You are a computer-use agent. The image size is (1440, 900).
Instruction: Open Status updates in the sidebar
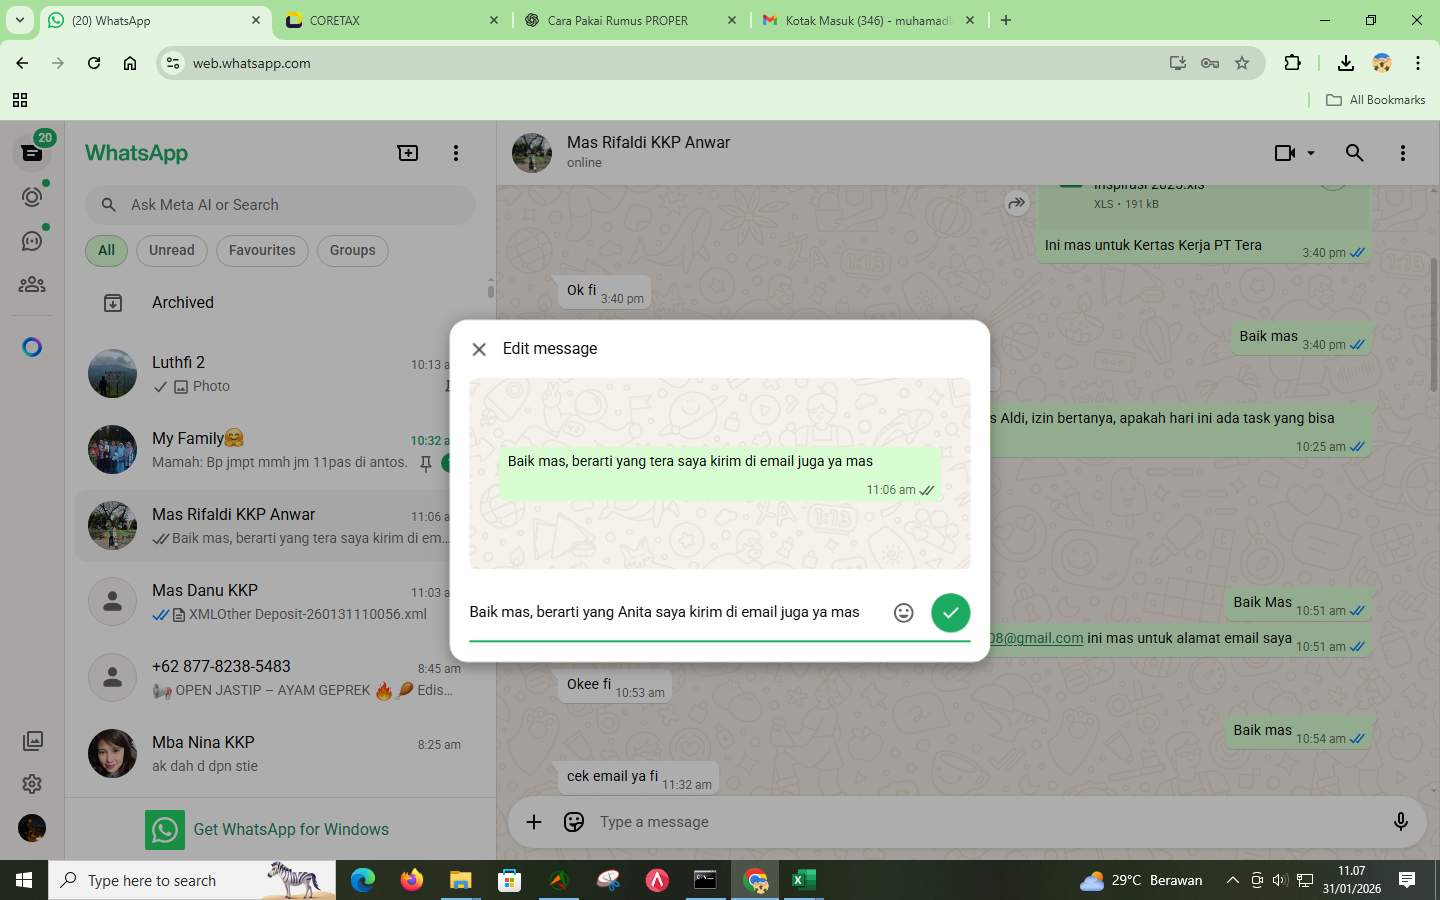point(31,197)
